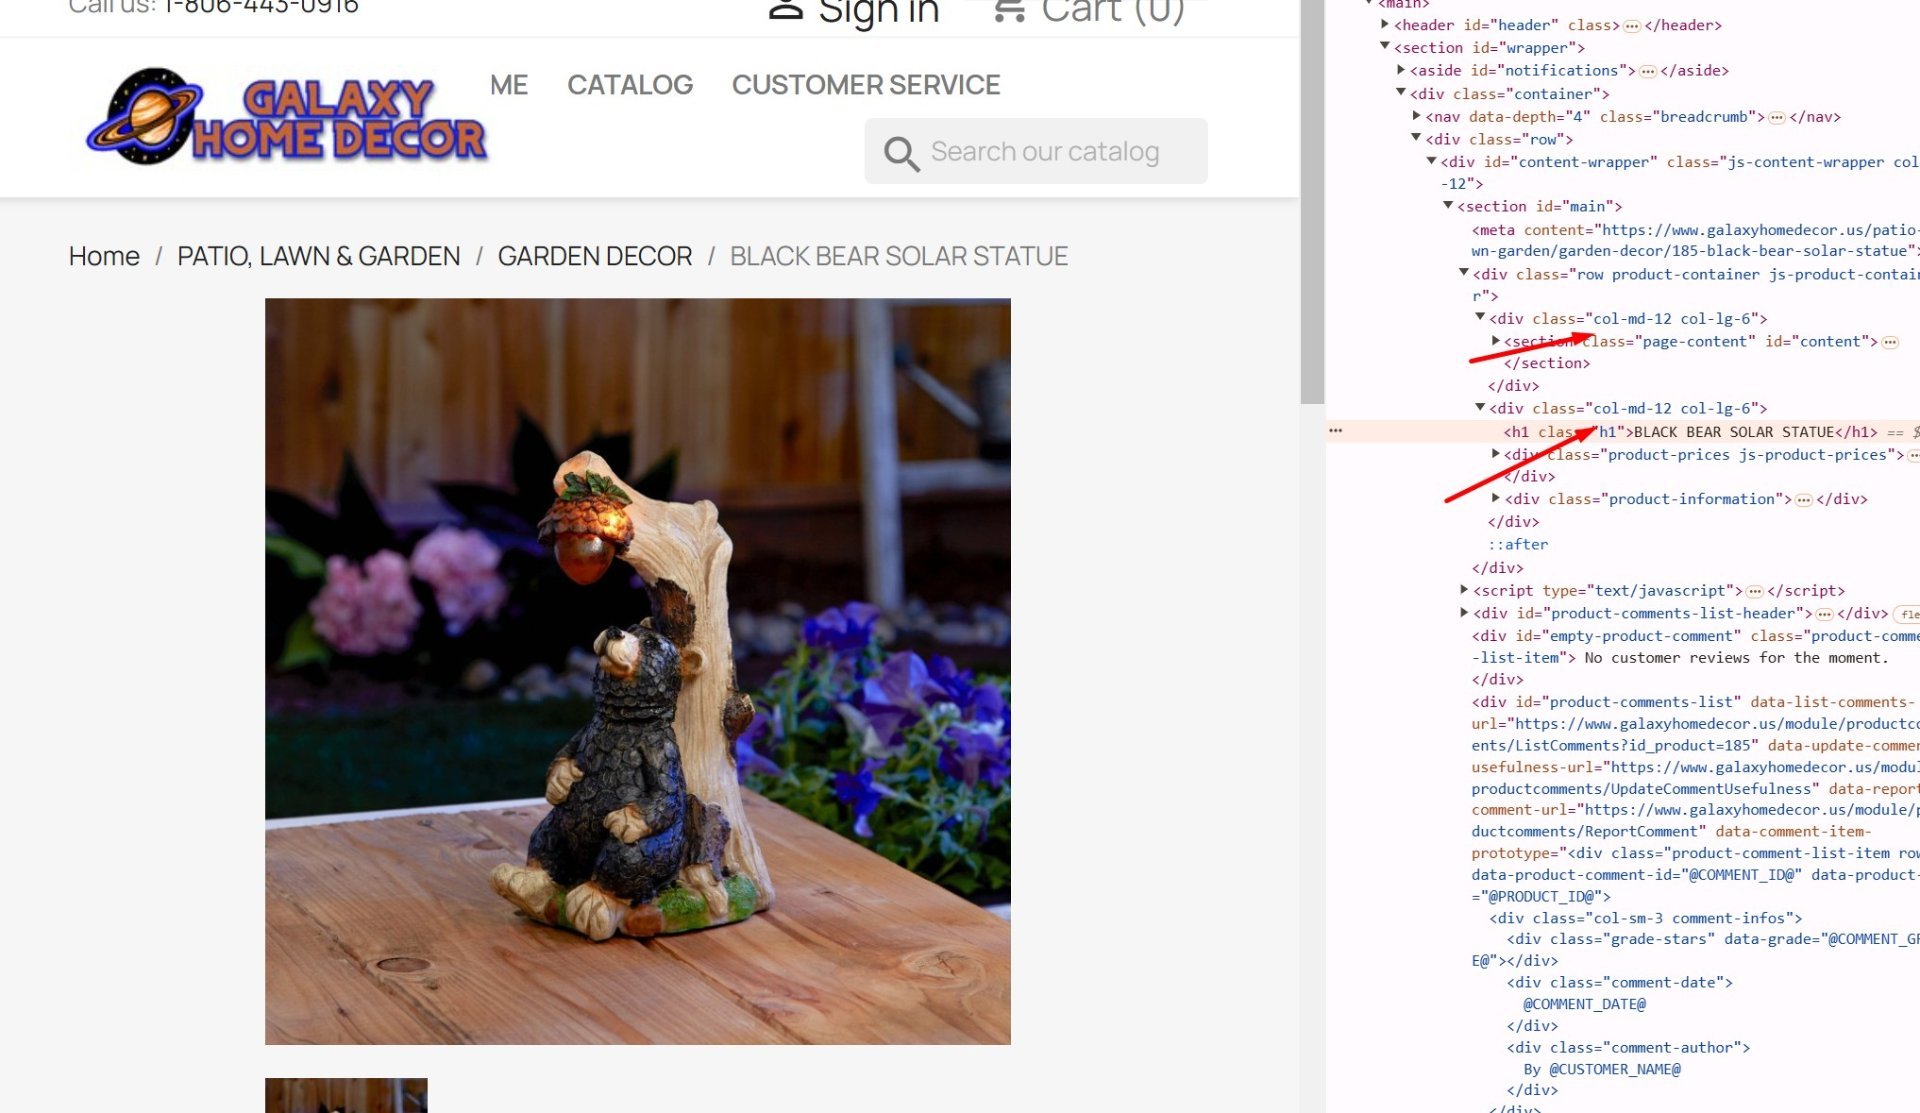Screen dimensions: 1920x1113
Task: Select the comment-date div line
Action: 1620,983
